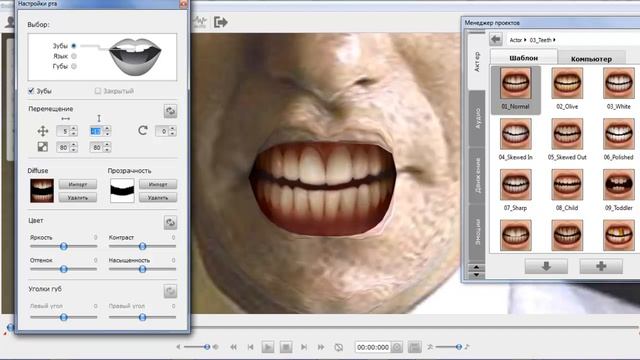Click the export range icon near timecode
Screen dimensions: 640x360
(414, 347)
